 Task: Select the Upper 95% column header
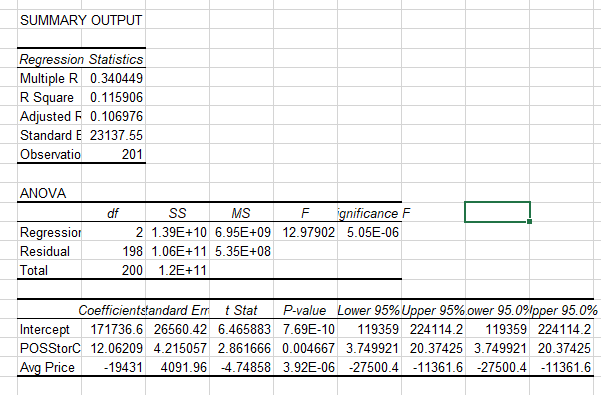[434, 310]
